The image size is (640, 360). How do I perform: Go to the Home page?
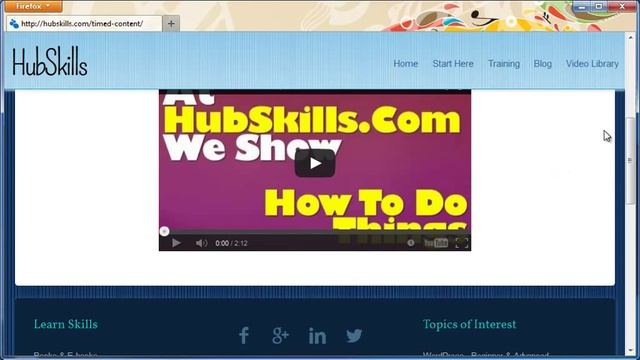405,64
